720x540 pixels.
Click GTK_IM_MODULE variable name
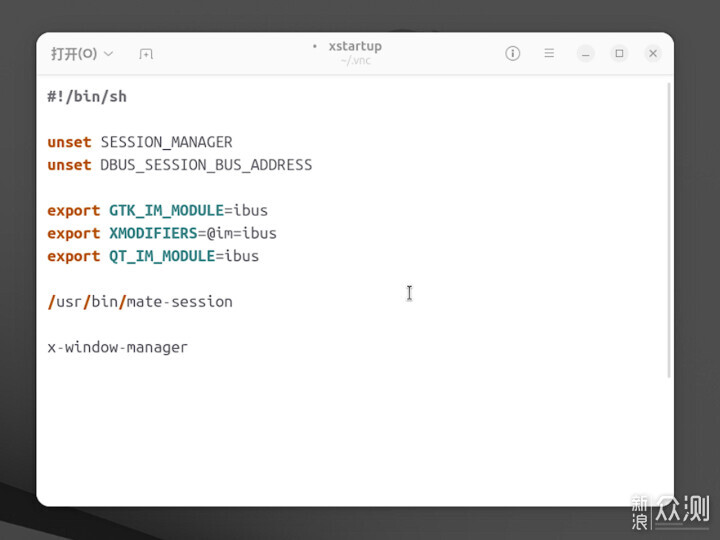click(166, 211)
